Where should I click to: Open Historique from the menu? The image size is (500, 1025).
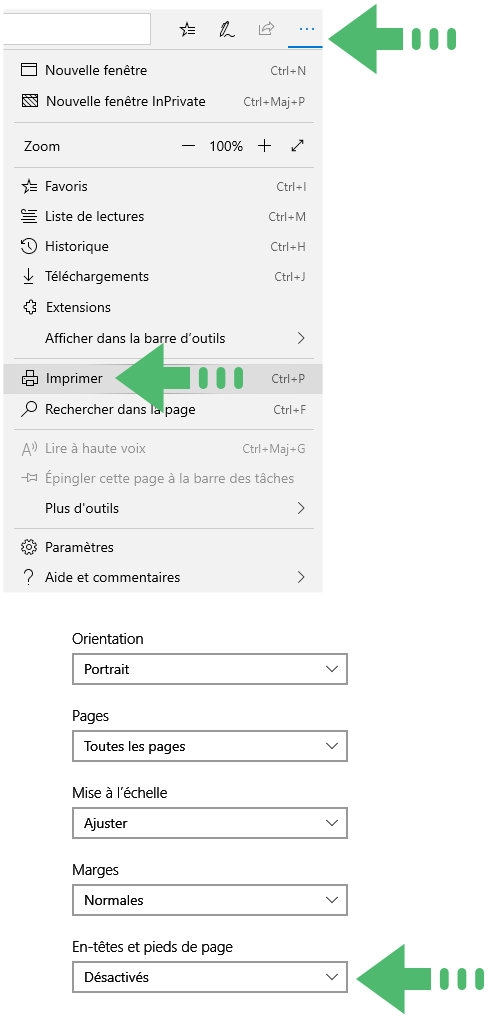(163, 246)
